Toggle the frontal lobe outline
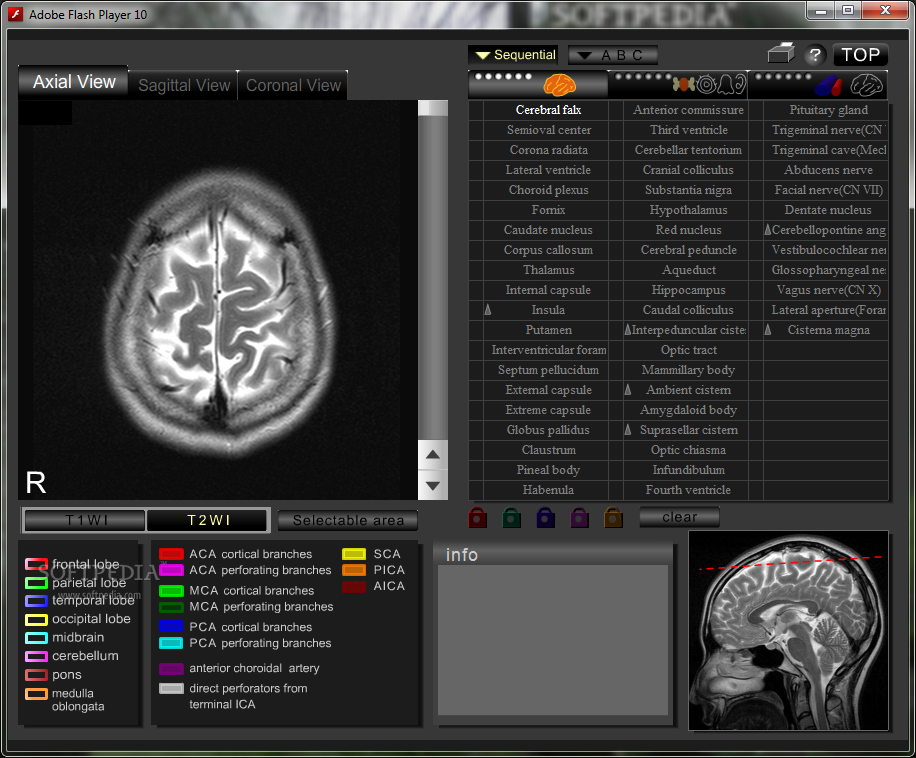The height and width of the screenshot is (758, 916). [36, 564]
